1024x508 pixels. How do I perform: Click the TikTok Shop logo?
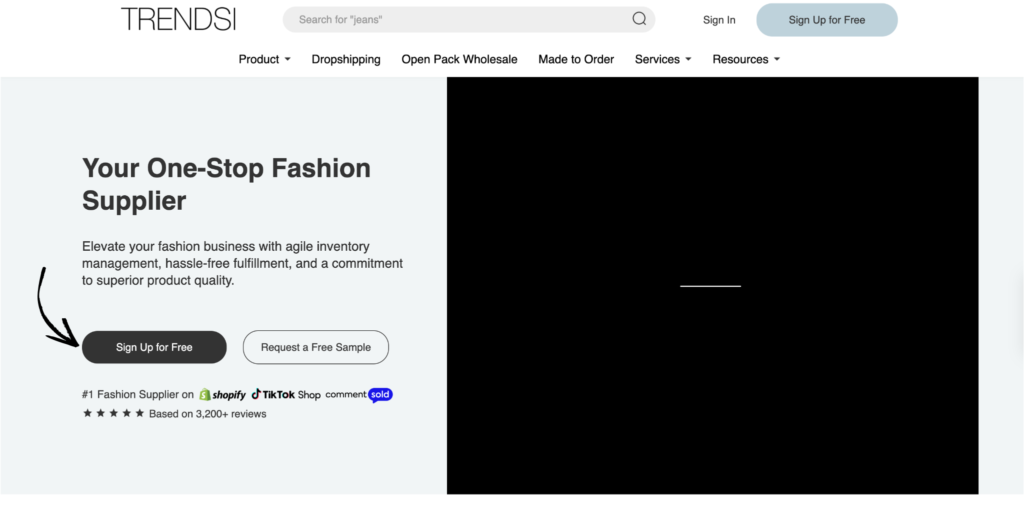[286, 394]
